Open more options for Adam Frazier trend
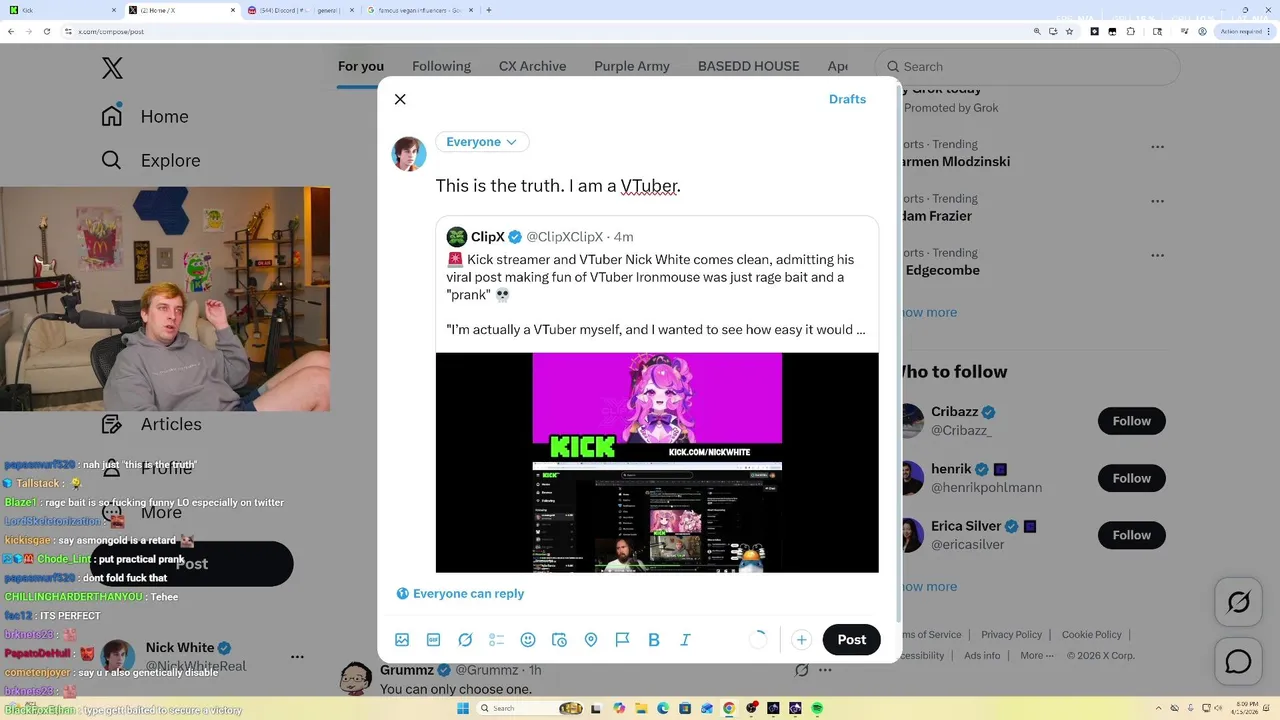Viewport: 1280px width, 720px height. coord(1157,200)
